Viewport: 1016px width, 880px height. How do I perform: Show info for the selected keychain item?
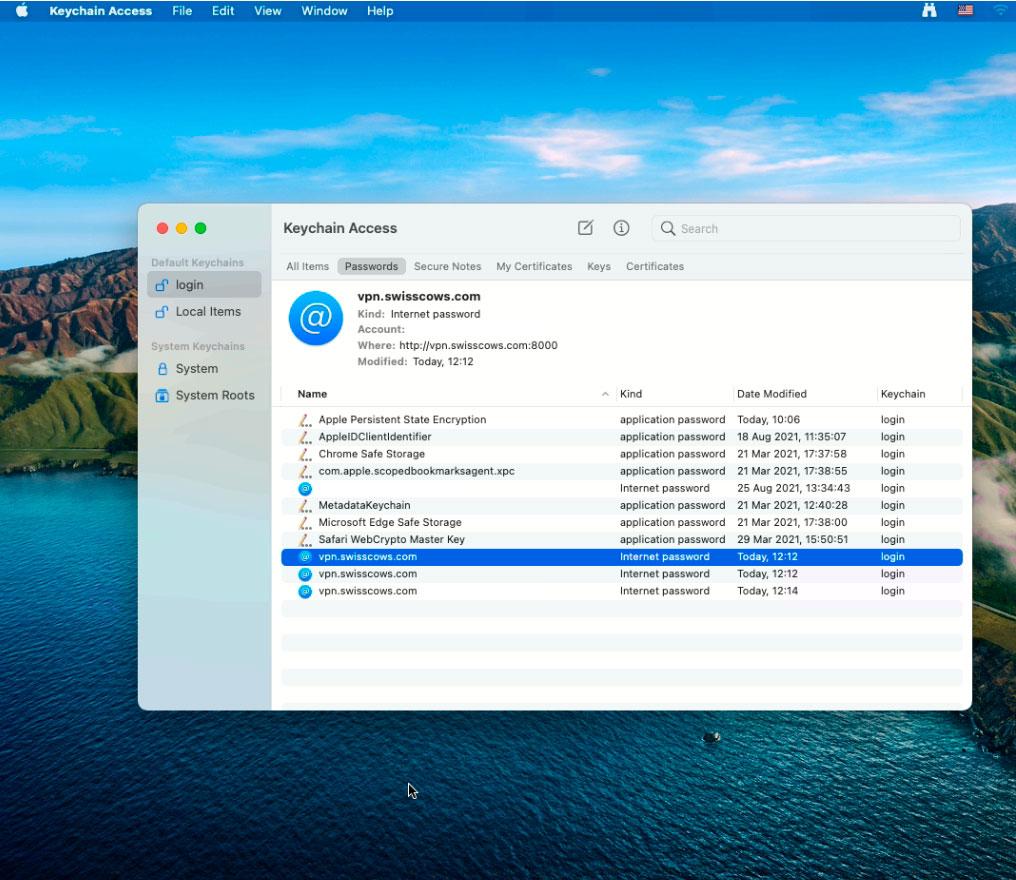point(621,228)
